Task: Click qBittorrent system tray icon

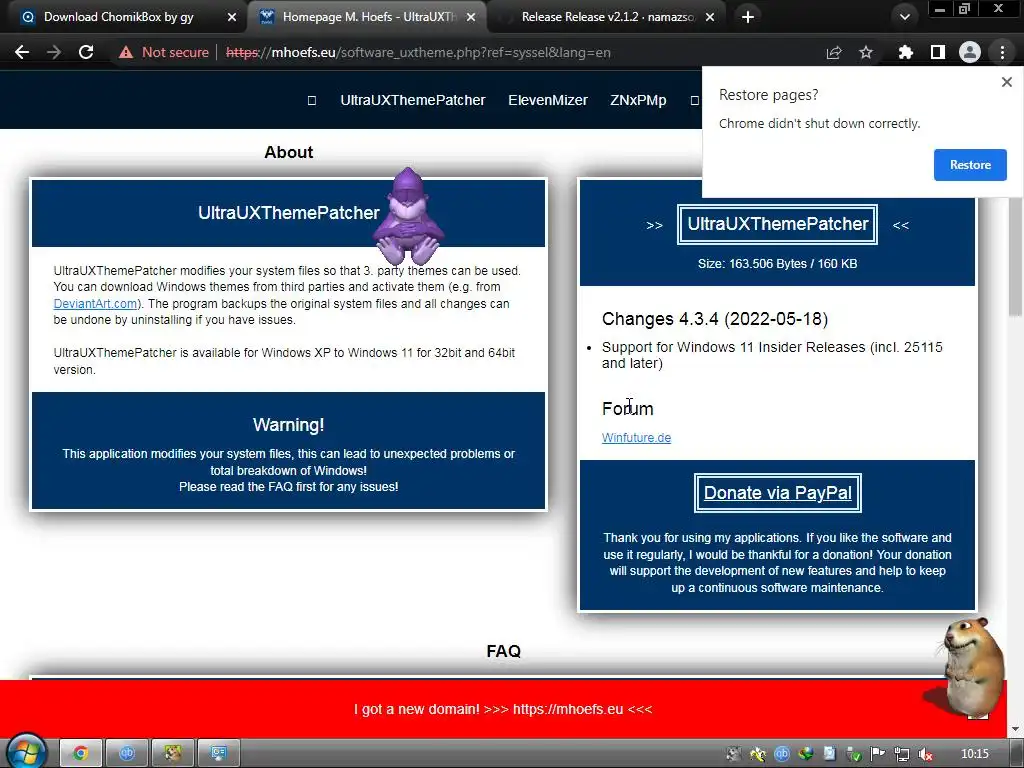Action: [782, 754]
